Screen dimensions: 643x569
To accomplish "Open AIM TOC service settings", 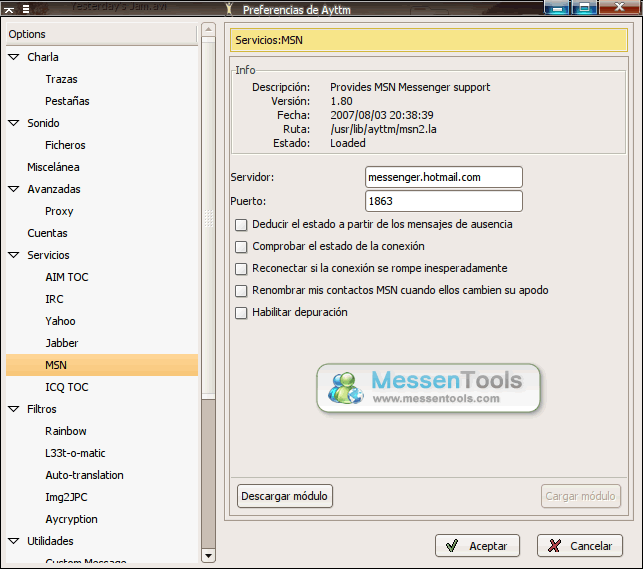I will pos(67,277).
